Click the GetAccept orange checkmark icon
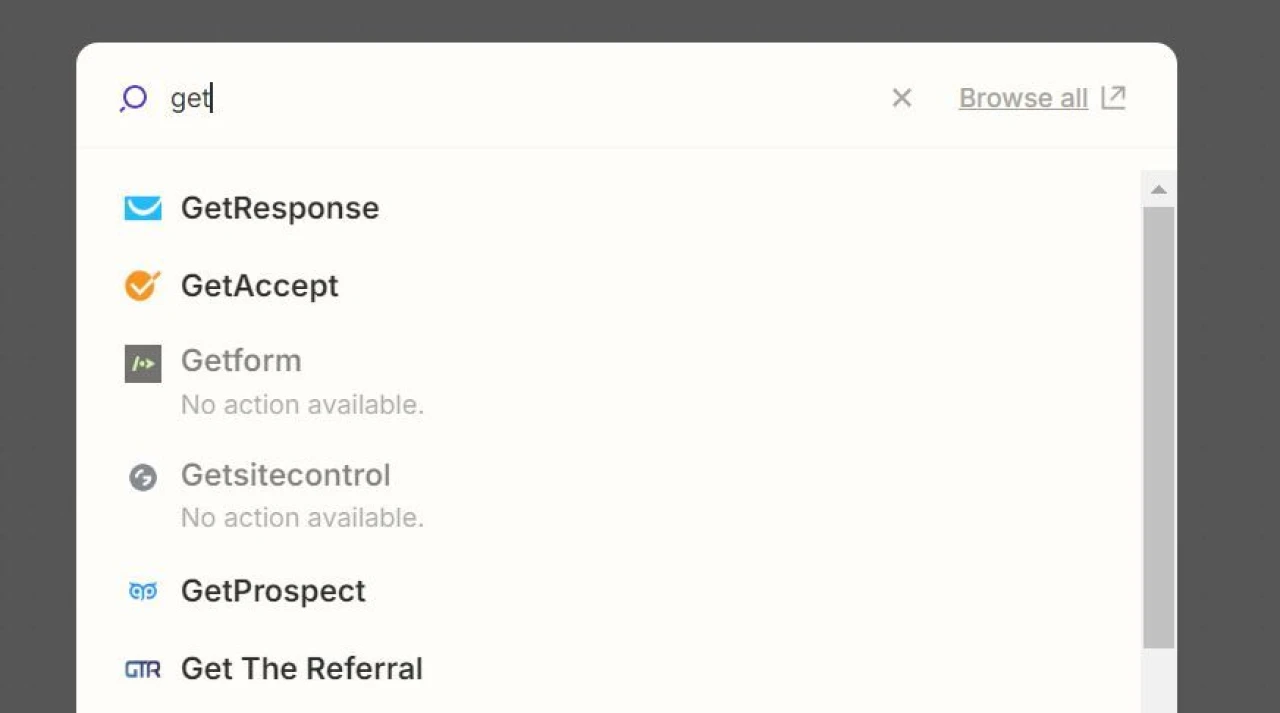 (143, 285)
